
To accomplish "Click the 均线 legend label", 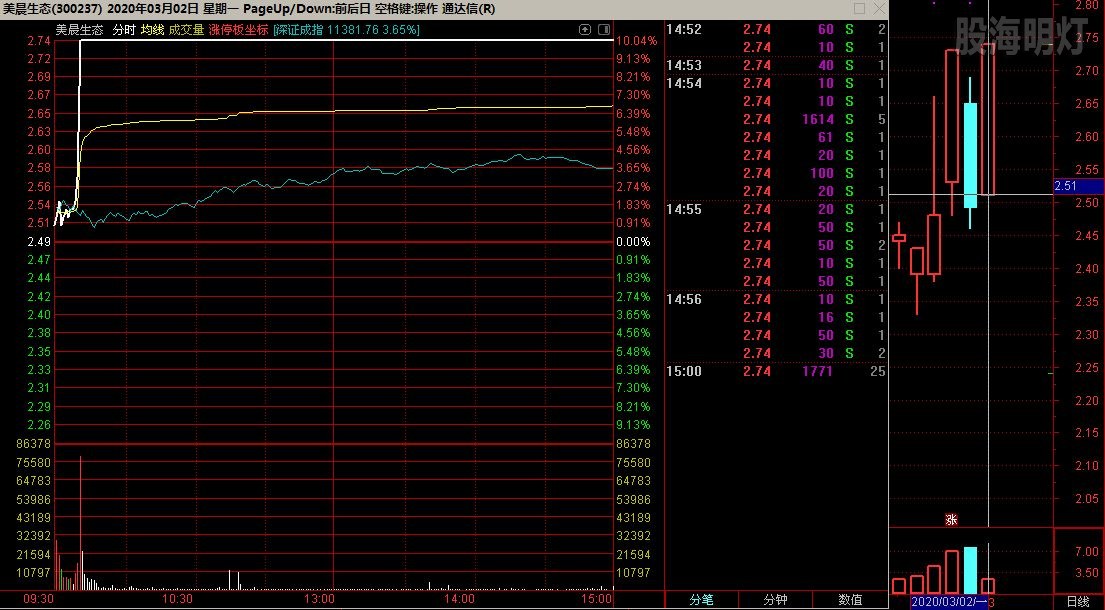I will (152, 30).
